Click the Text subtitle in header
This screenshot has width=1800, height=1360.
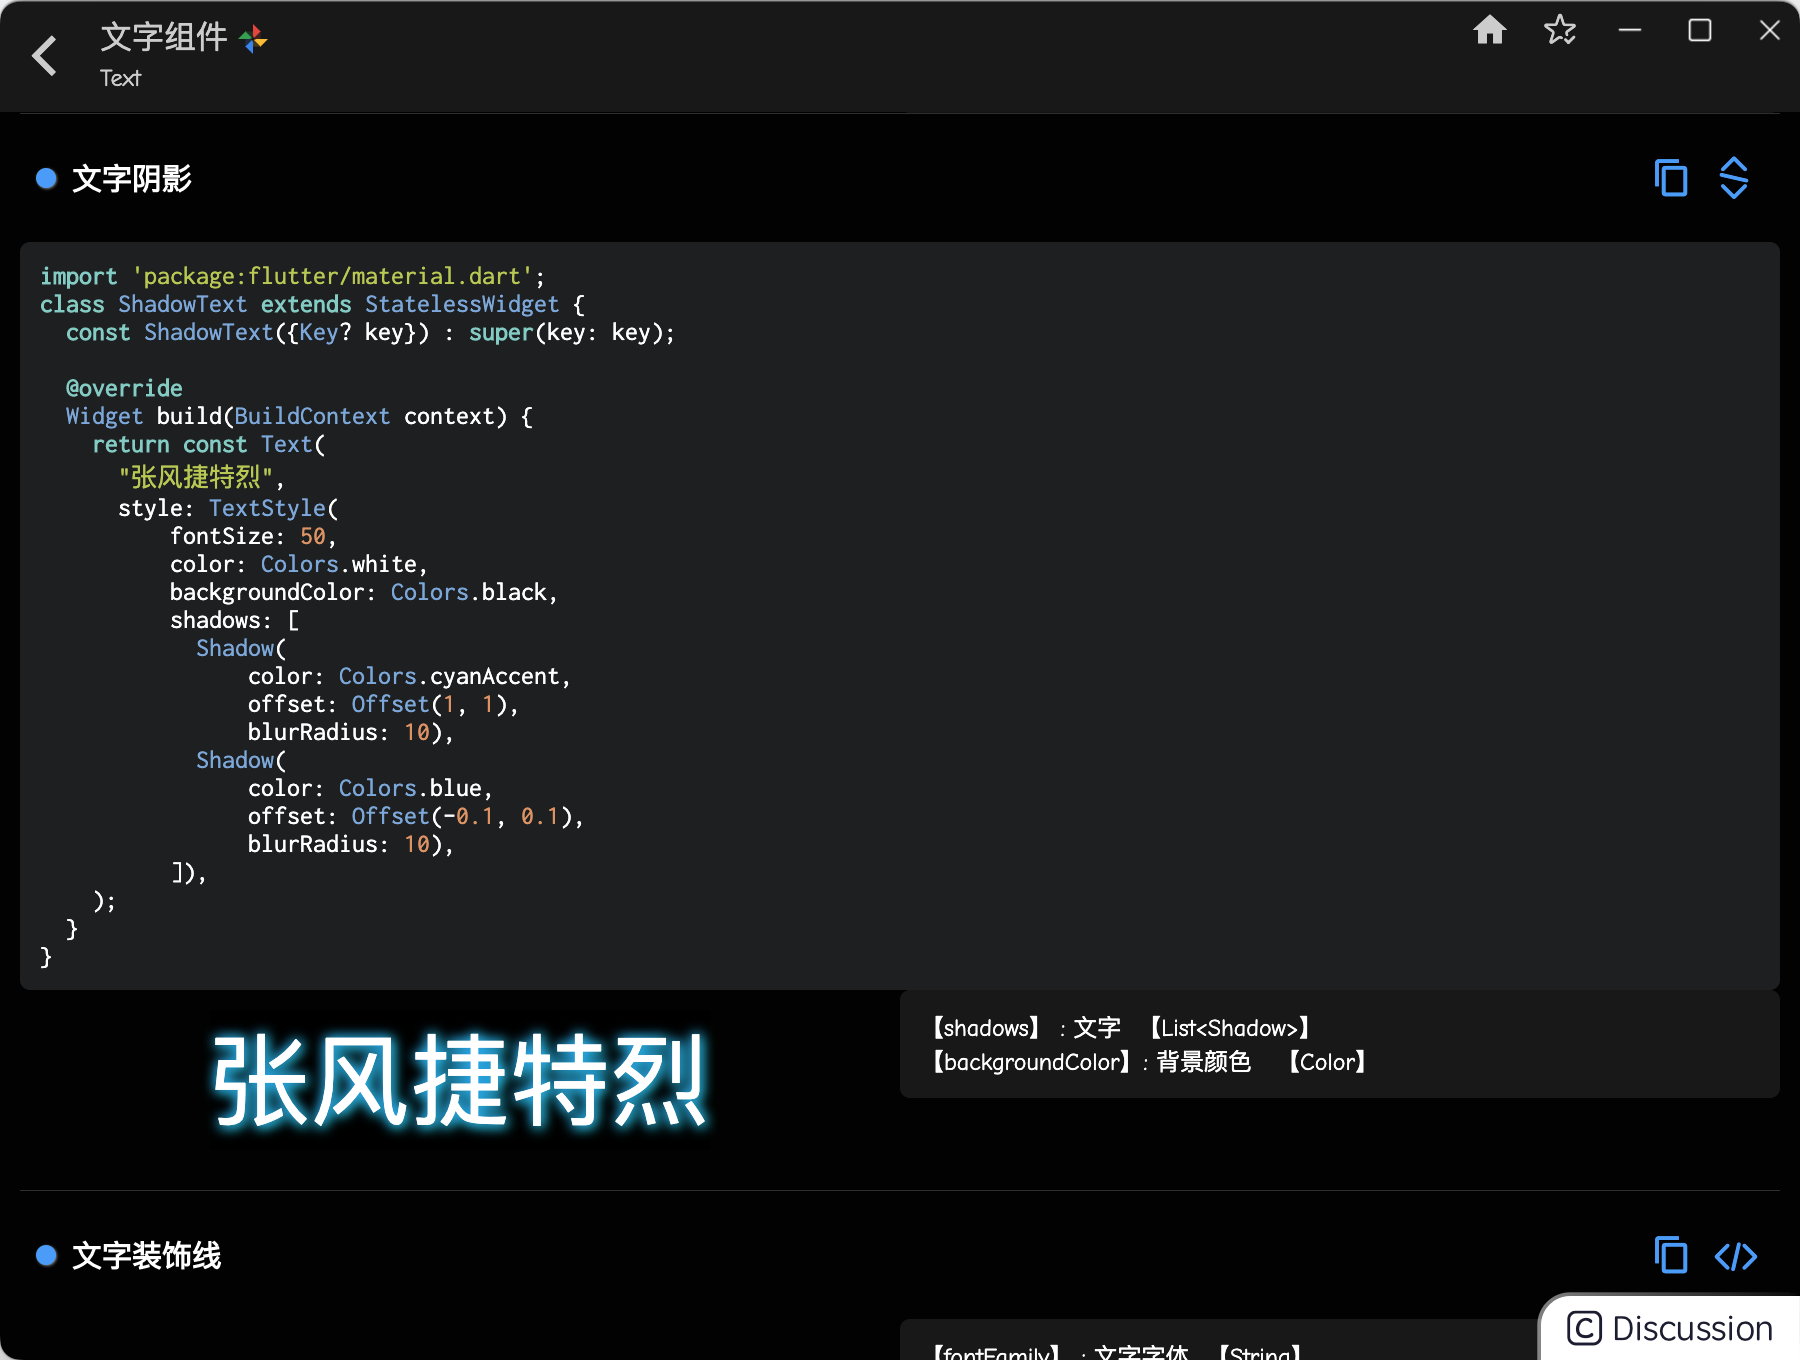[120, 78]
